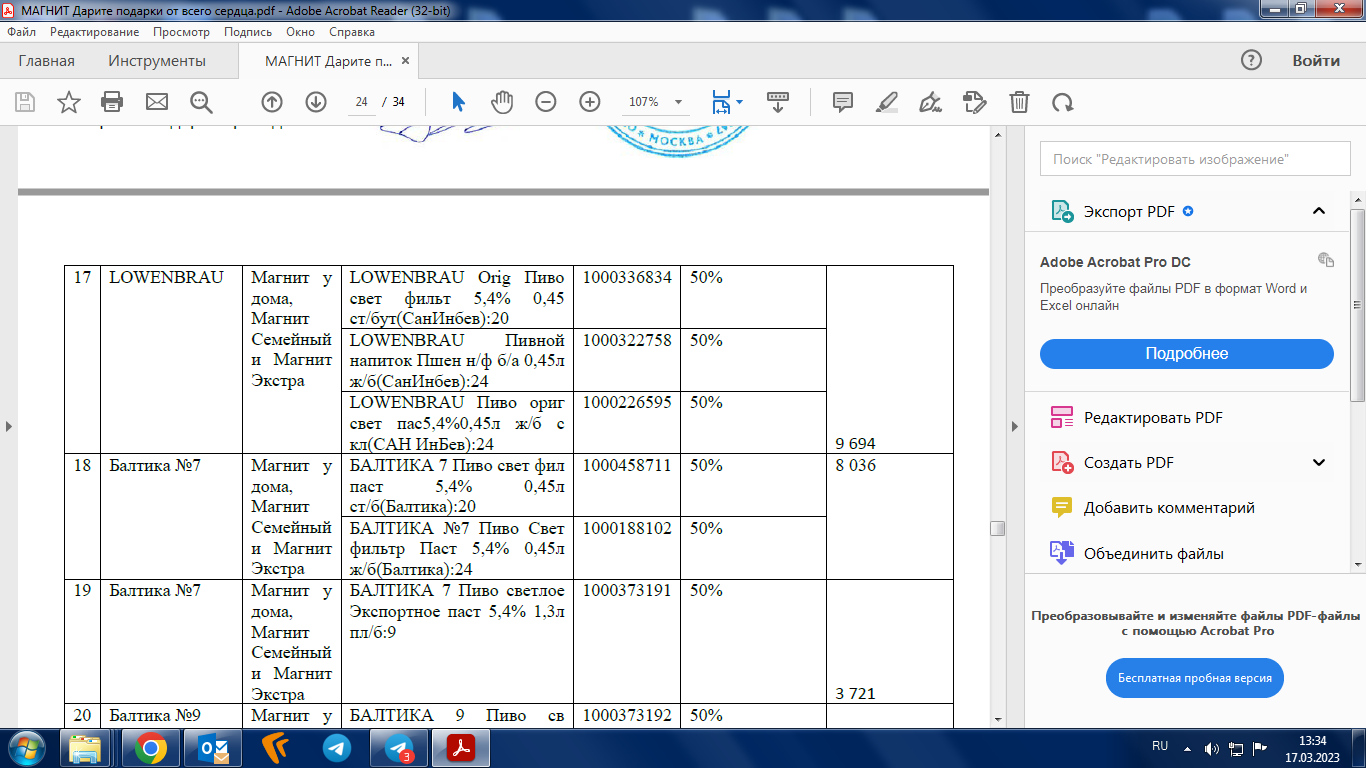1366x768 pixels.
Task: Click the Export PDF tool icon
Action: point(1061,211)
